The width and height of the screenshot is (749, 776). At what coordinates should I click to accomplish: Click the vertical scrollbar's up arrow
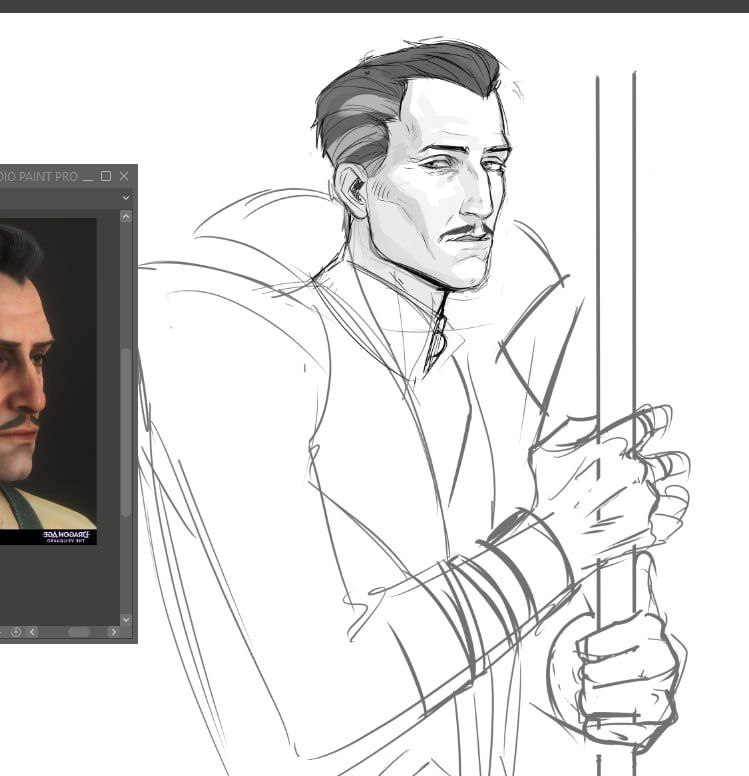click(x=126, y=217)
